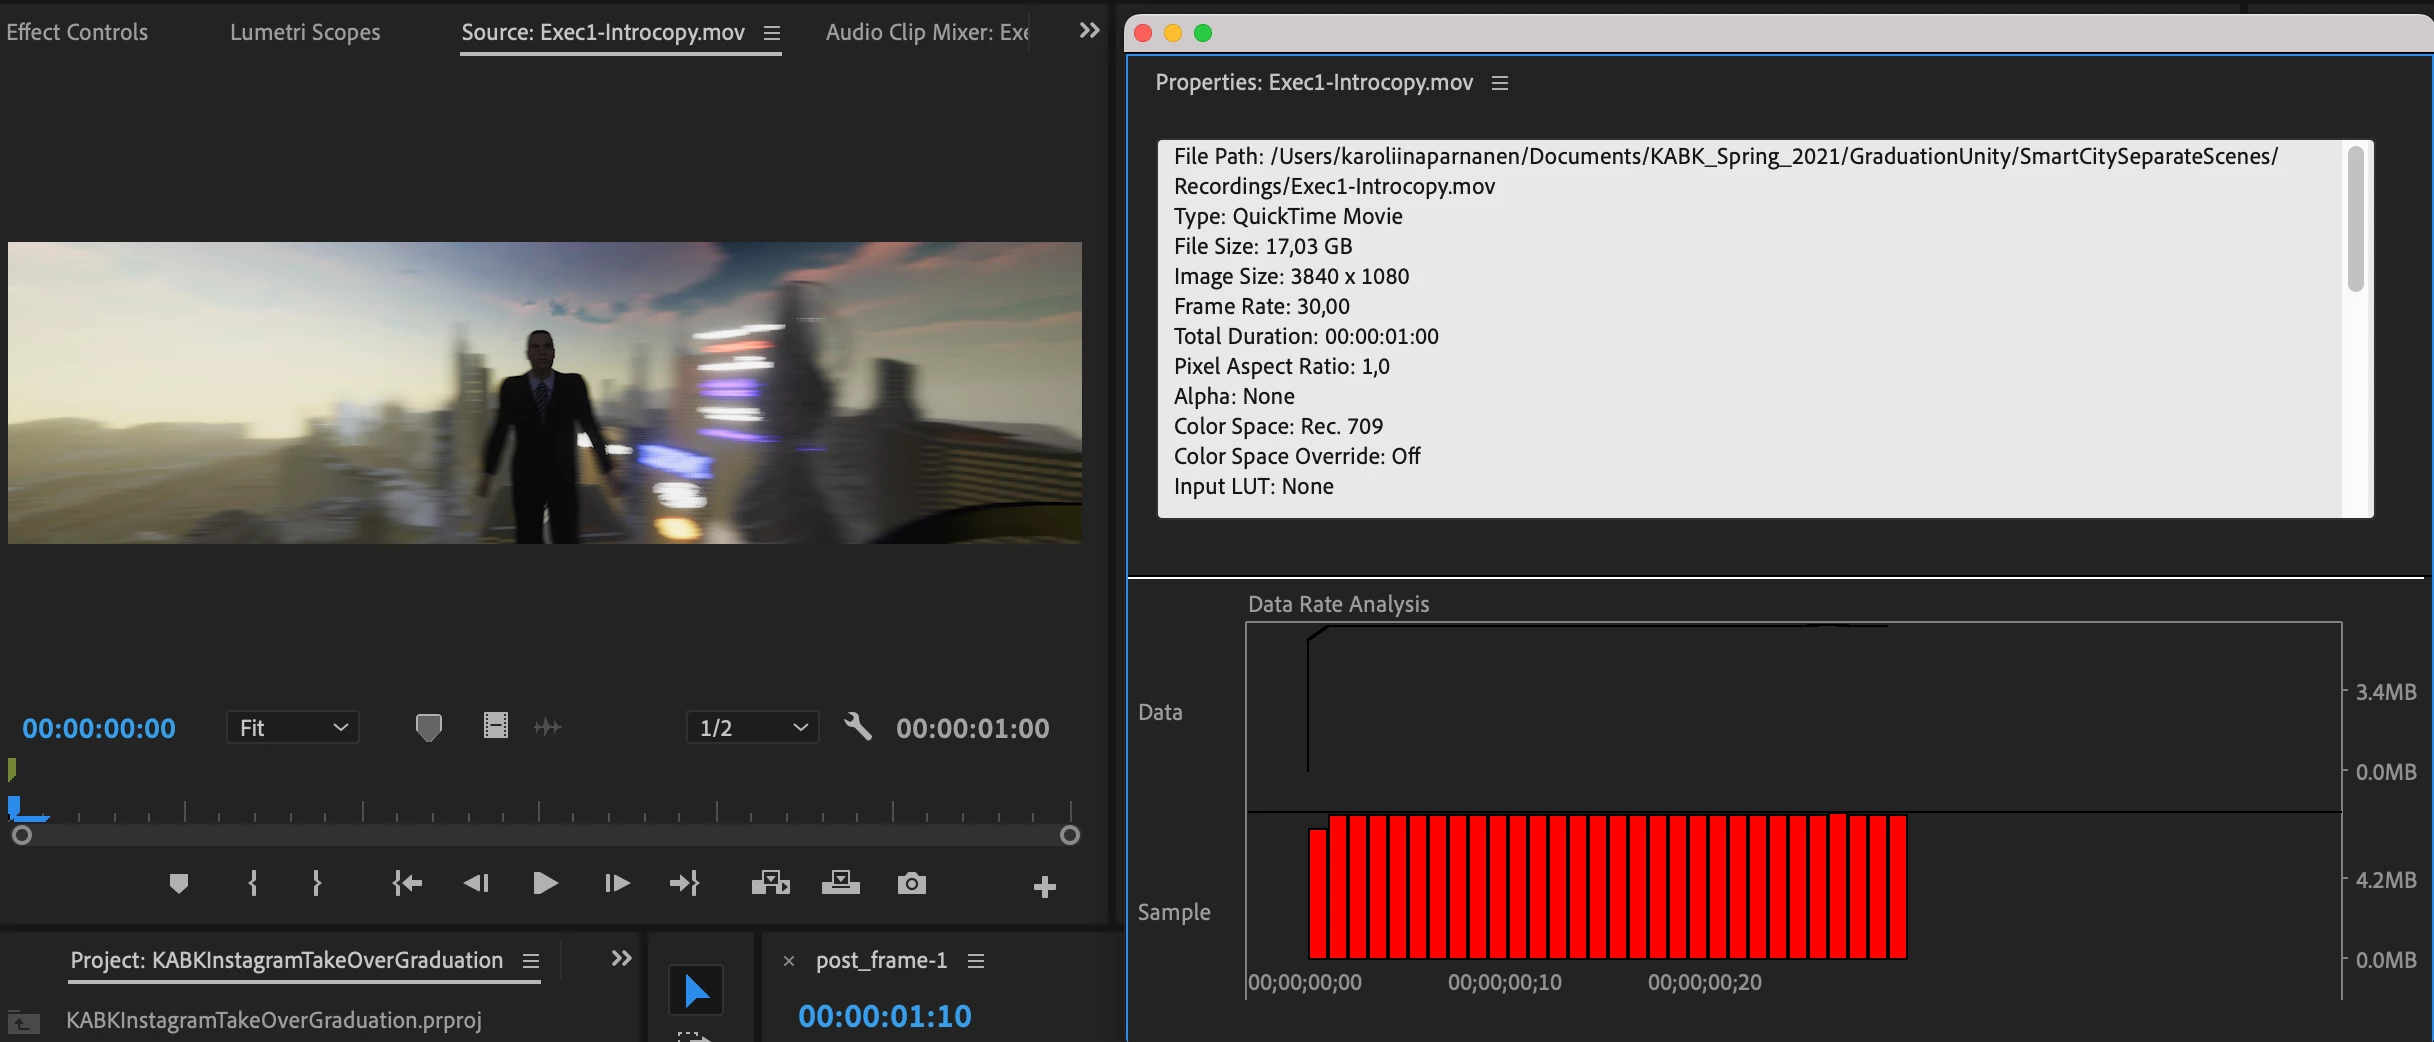2434x1042 pixels.
Task: Mark Out point with right brace button
Action: (317, 884)
